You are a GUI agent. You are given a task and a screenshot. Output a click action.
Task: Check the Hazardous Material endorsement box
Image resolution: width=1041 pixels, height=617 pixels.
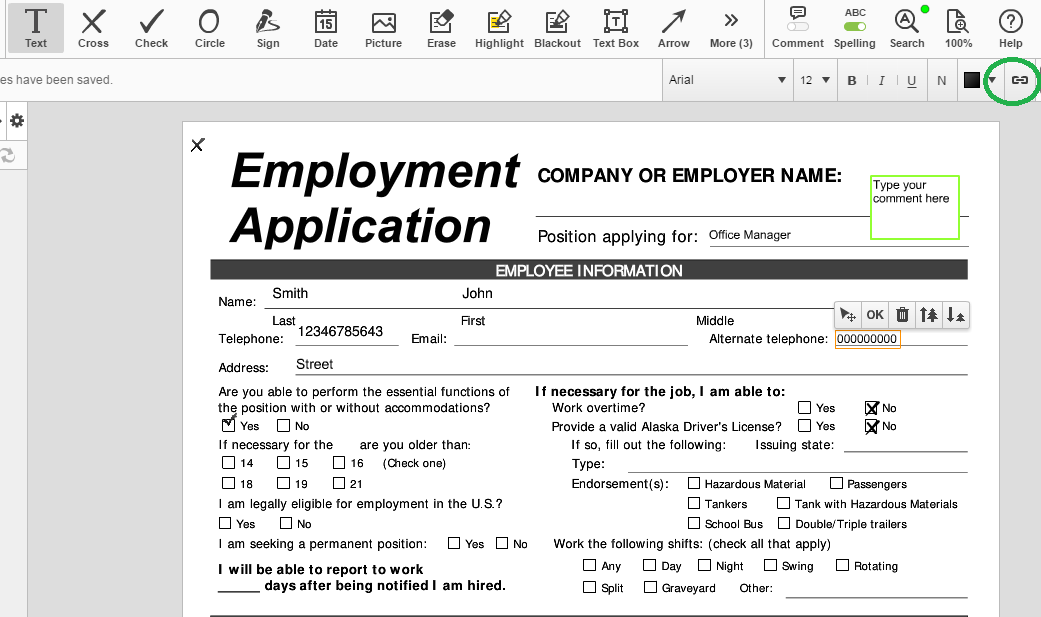coord(694,483)
